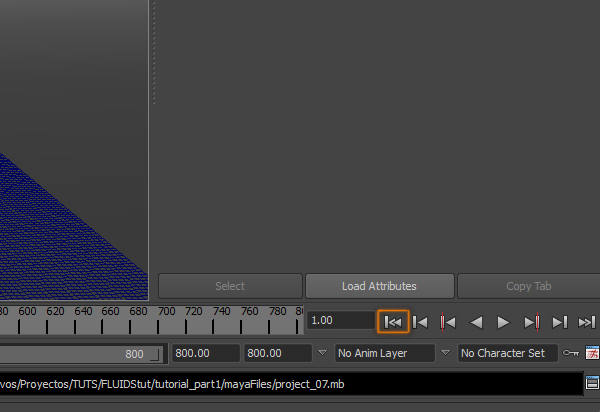
Task: Expand the character set dropdown arrow
Action: pyautogui.click(x=446, y=353)
